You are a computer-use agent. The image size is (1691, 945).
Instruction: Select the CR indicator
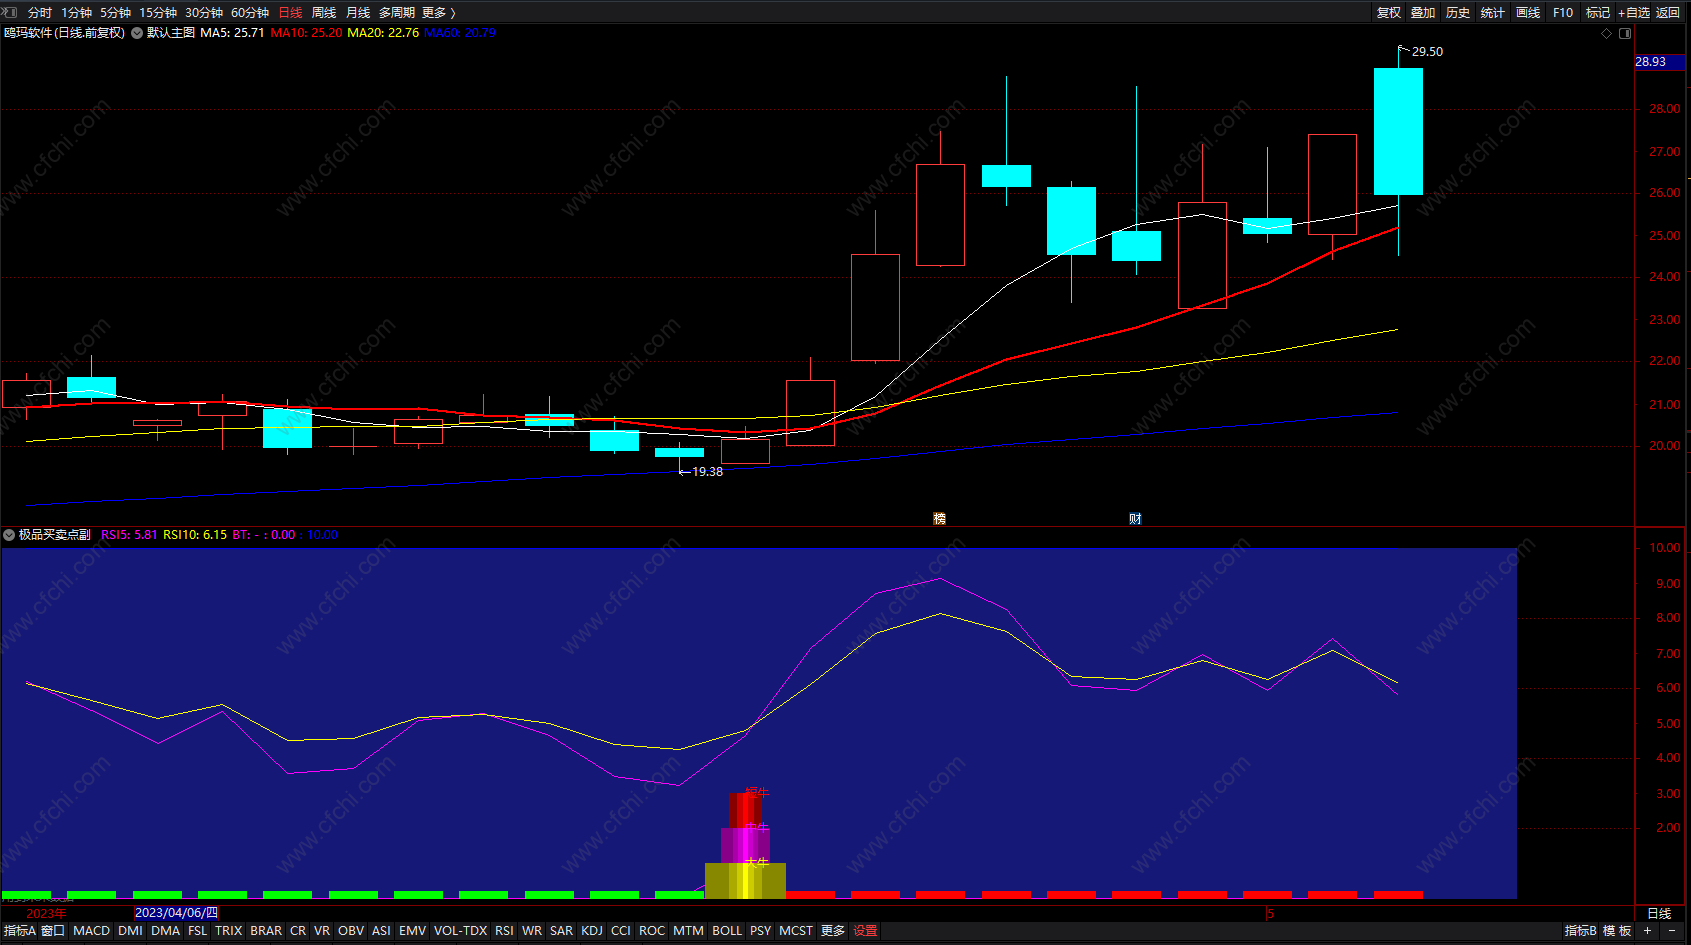[x=298, y=931]
